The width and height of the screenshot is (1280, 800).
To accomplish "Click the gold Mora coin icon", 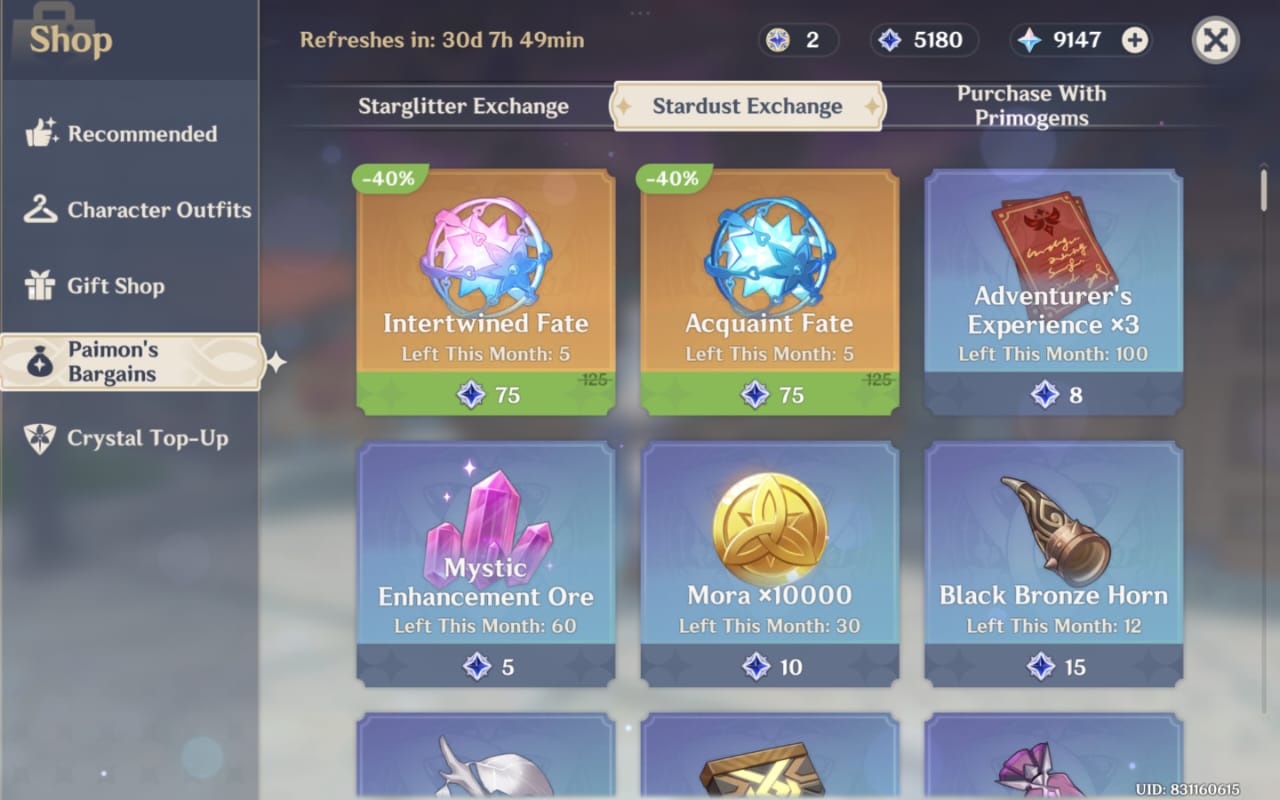I will pos(770,529).
